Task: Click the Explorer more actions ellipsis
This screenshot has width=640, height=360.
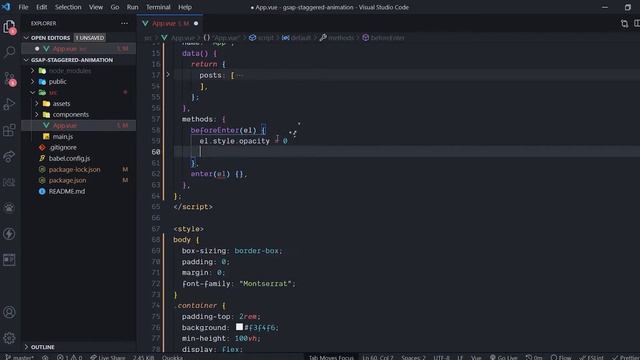Action: click(124, 23)
